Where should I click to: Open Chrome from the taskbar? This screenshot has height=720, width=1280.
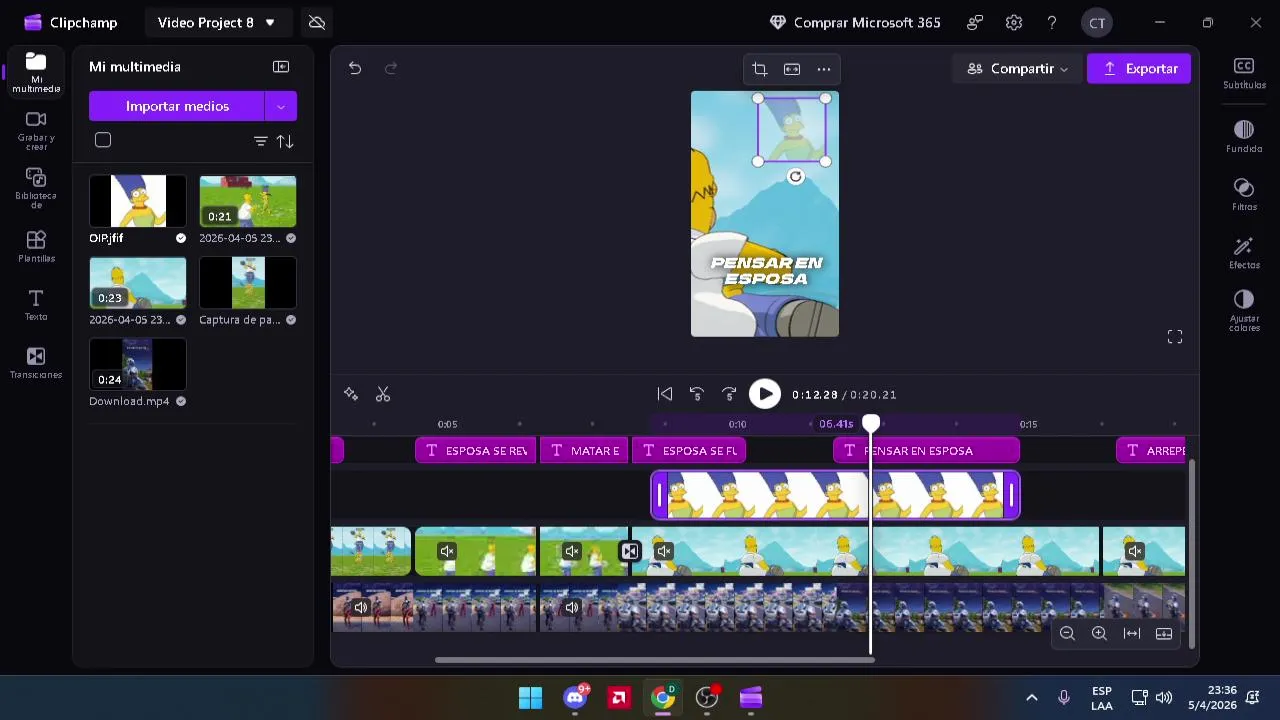[x=662, y=697]
